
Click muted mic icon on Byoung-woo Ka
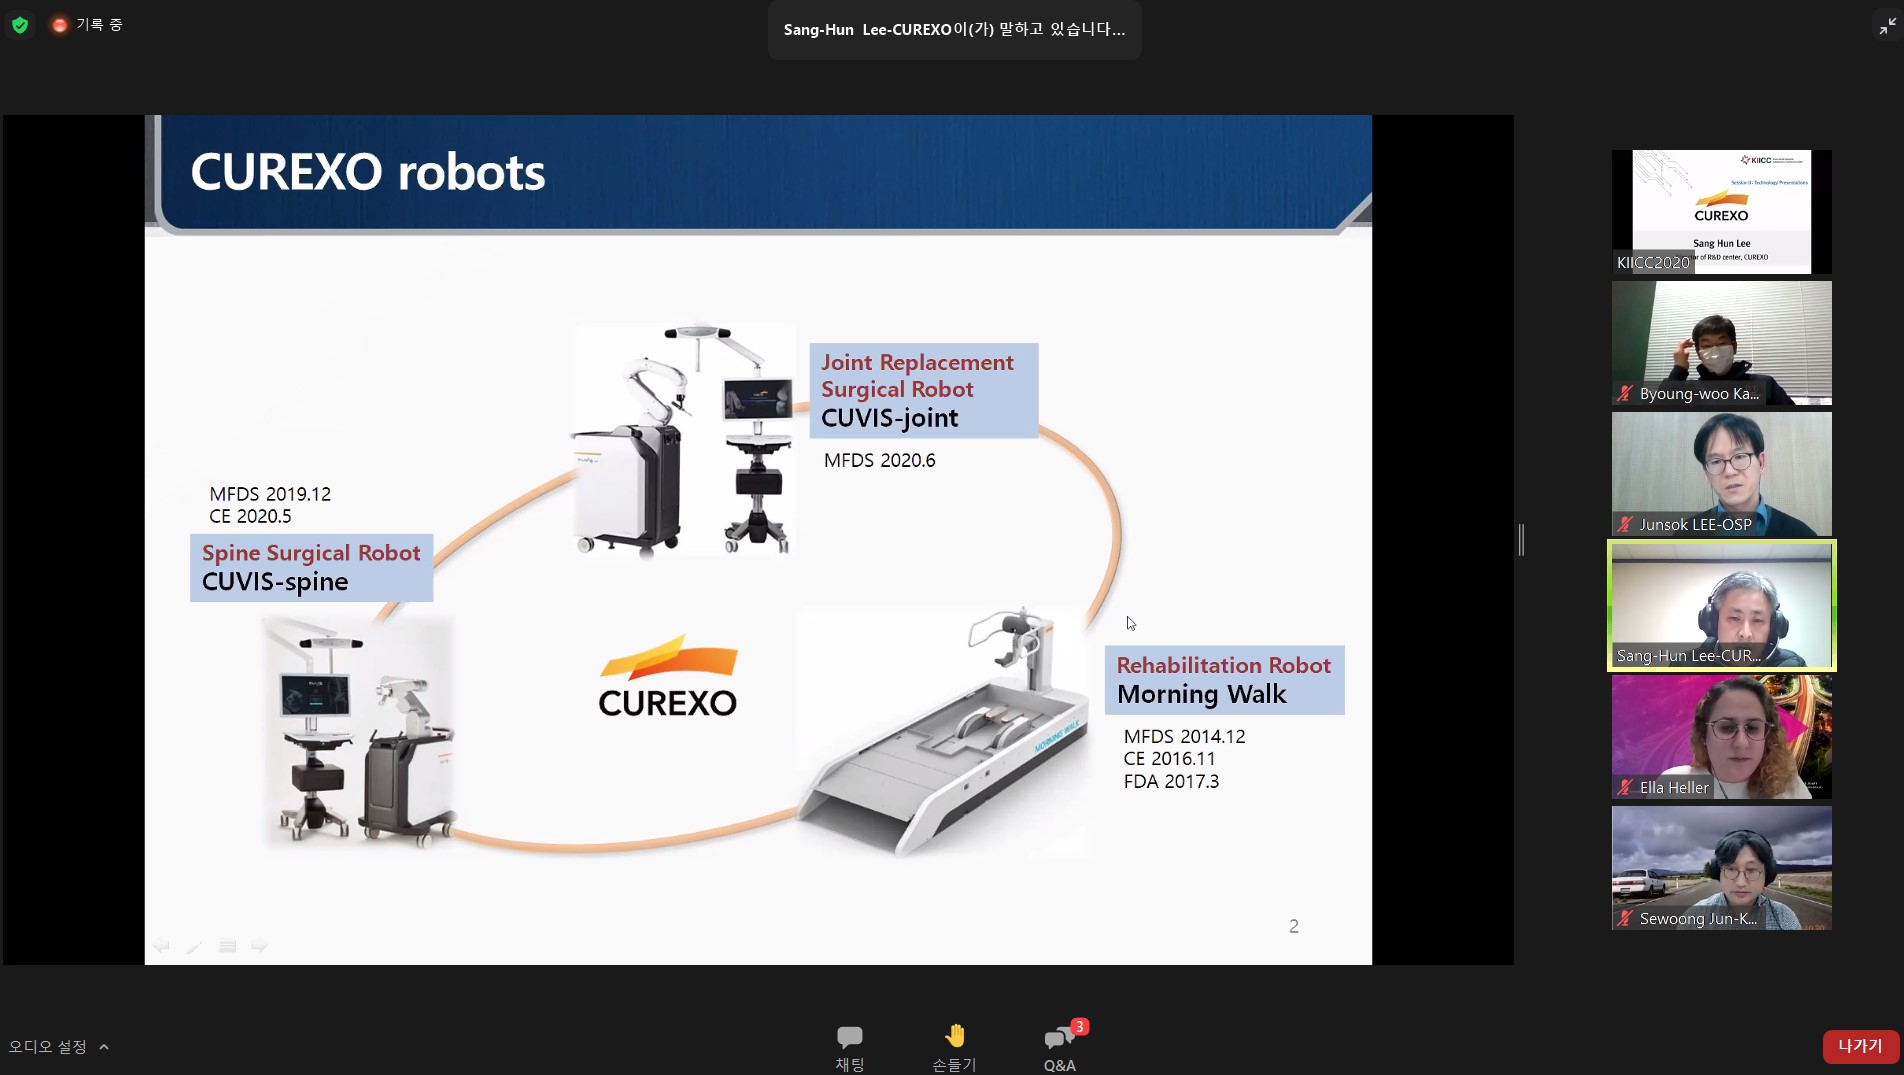click(1625, 394)
